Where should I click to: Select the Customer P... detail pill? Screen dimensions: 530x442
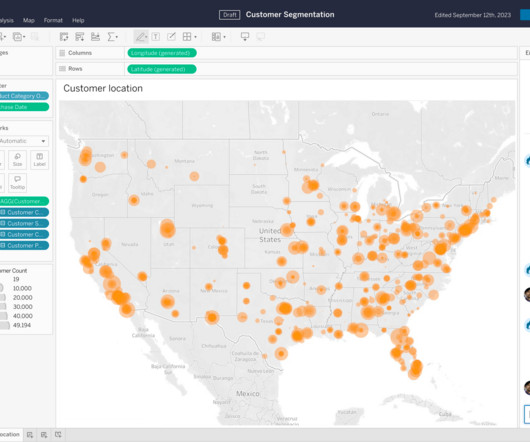(24, 245)
